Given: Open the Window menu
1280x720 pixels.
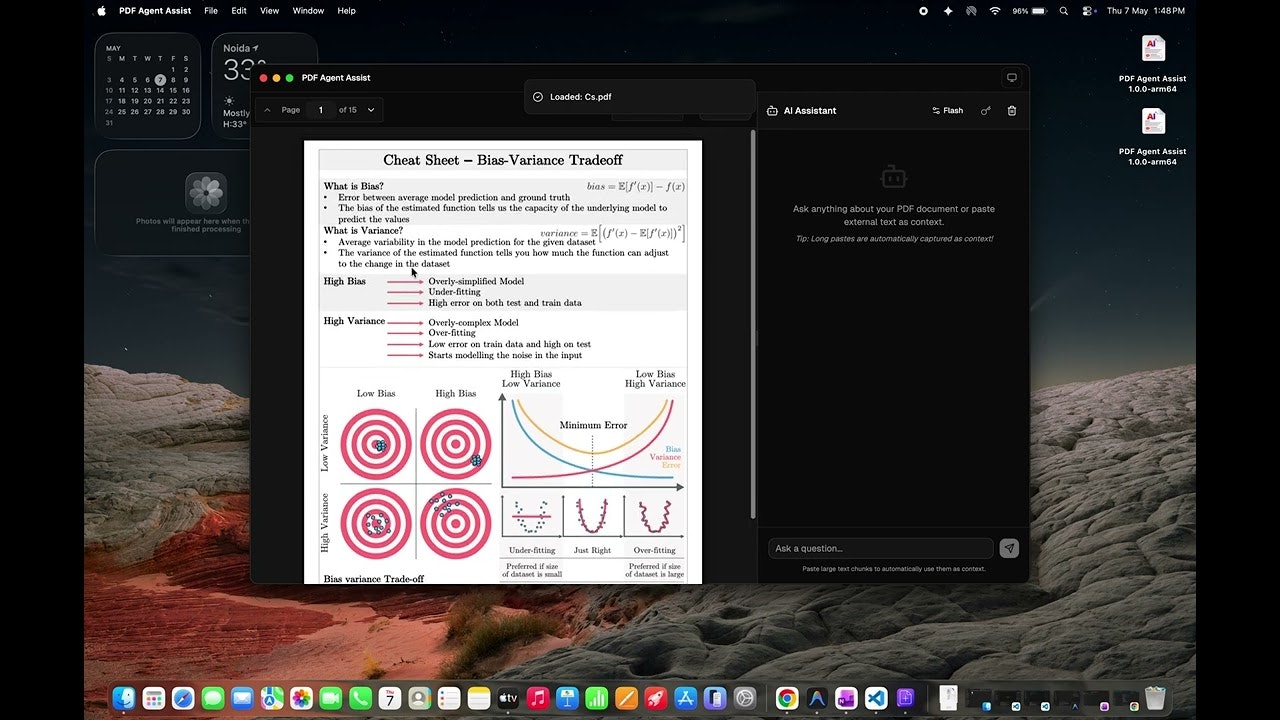Looking at the screenshot, I should pyautogui.click(x=308, y=11).
